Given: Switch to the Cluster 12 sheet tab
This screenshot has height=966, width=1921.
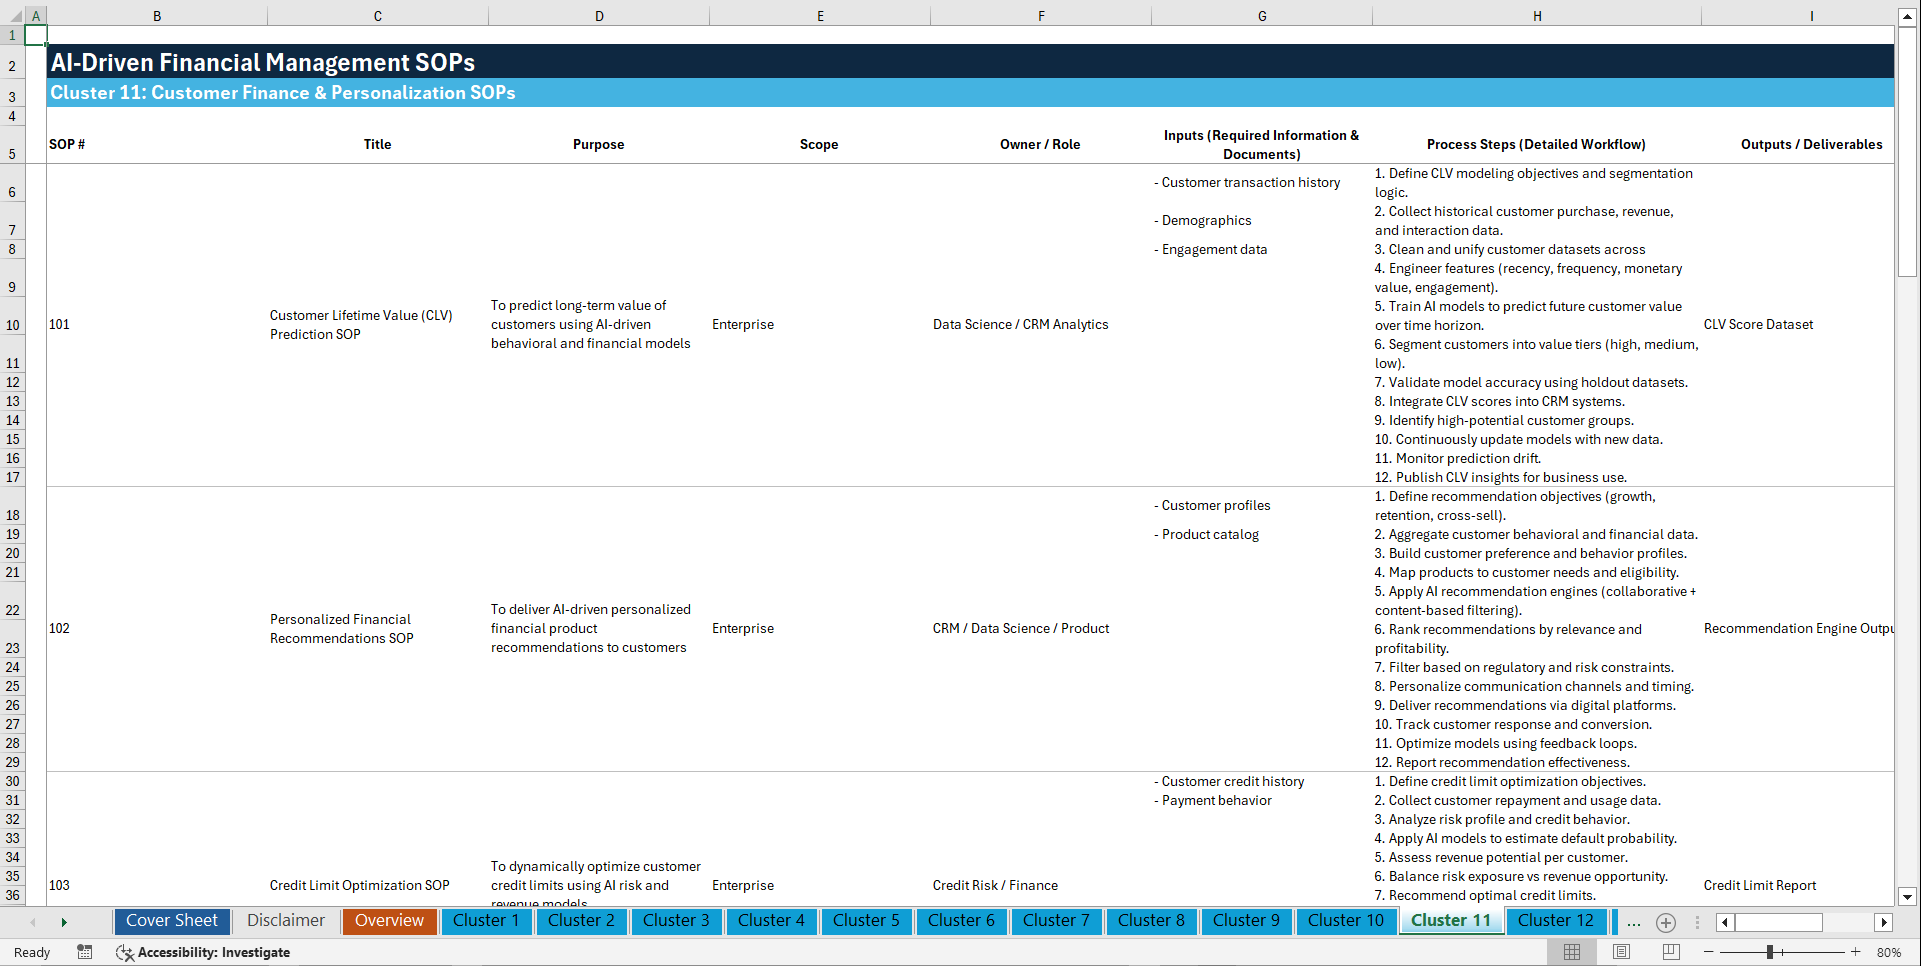Looking at the screenshot, I should (x=1556, y=921).
